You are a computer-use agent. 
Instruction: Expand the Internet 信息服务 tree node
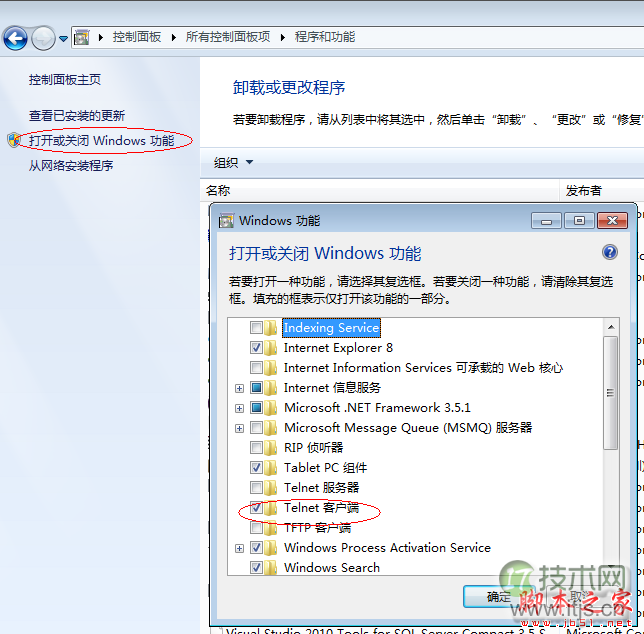click(x=239, y=388)
